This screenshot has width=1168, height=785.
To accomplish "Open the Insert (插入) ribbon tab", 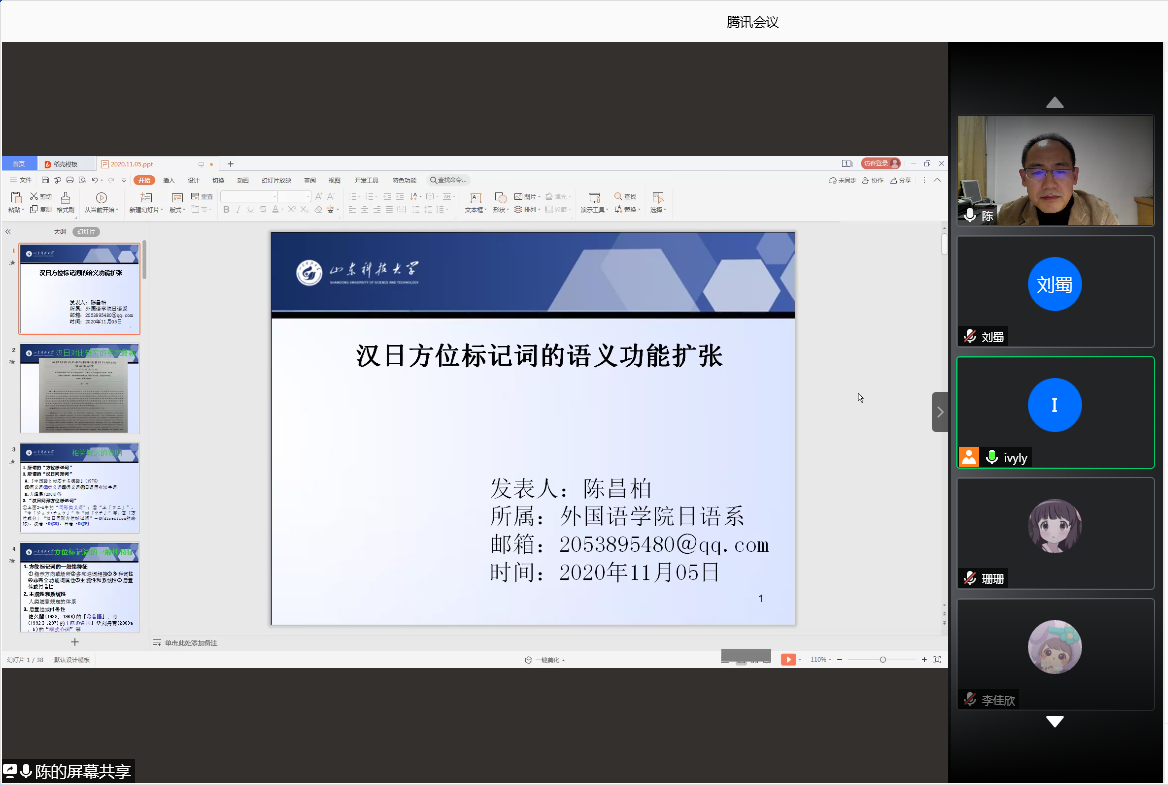I will (x=169, y=180).
